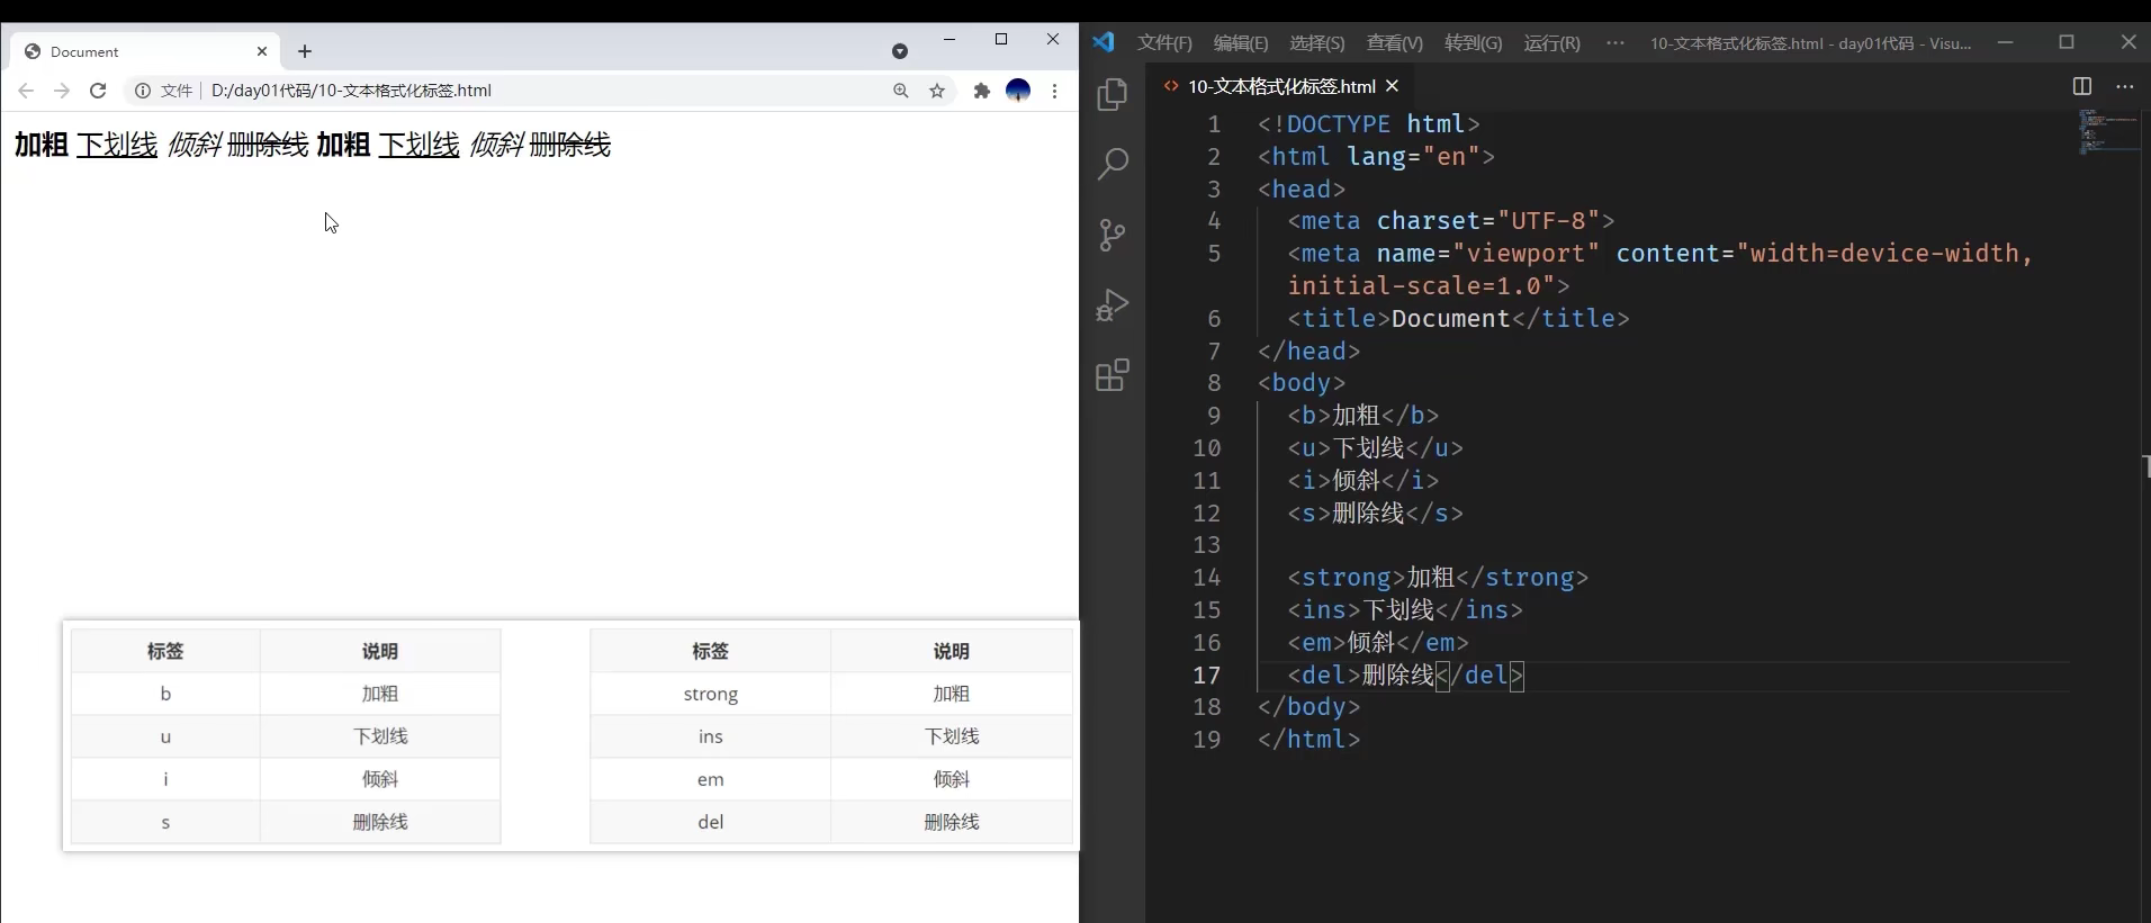Image resolution: width=2151 pixels, height=923 pixels.
Task: View site information icon in address bar
Action: coord(143,90)
